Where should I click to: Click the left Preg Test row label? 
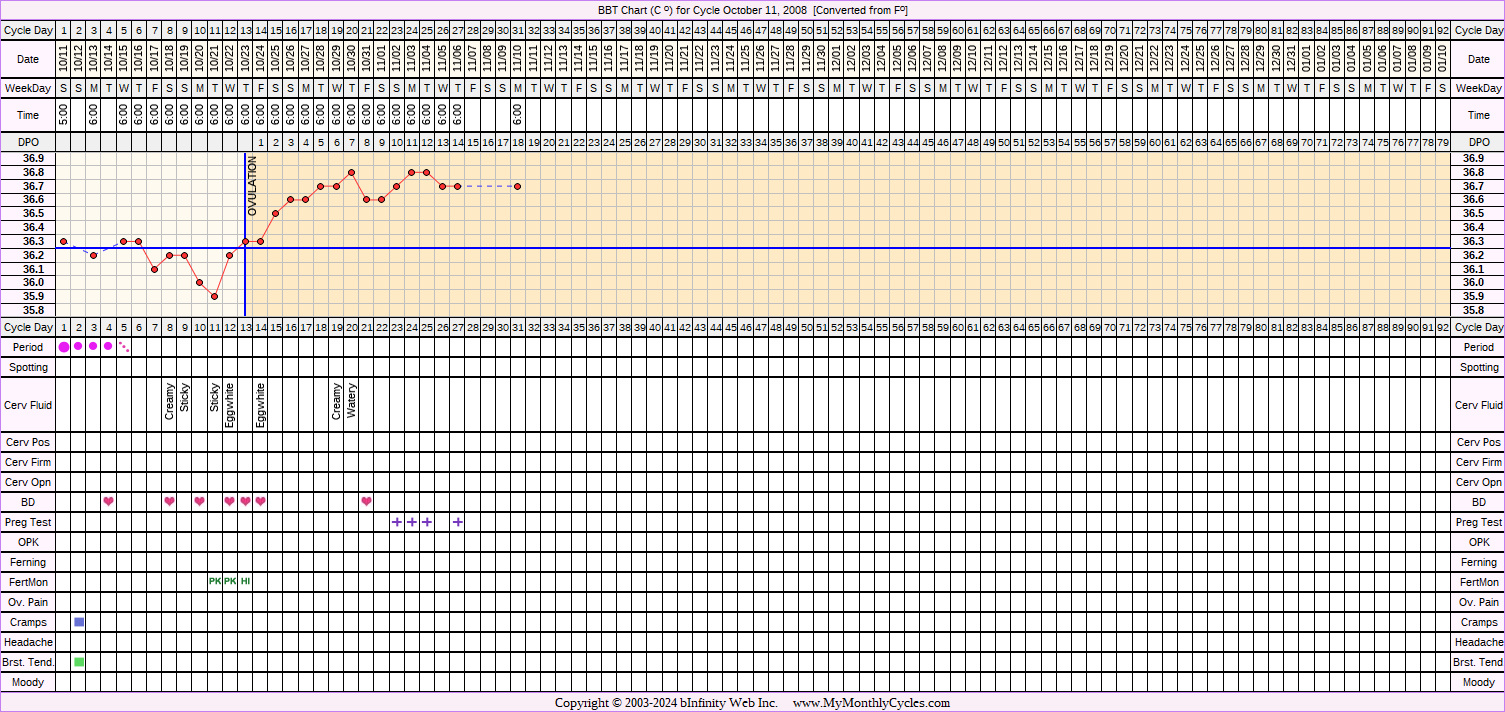tap(28, 522)
